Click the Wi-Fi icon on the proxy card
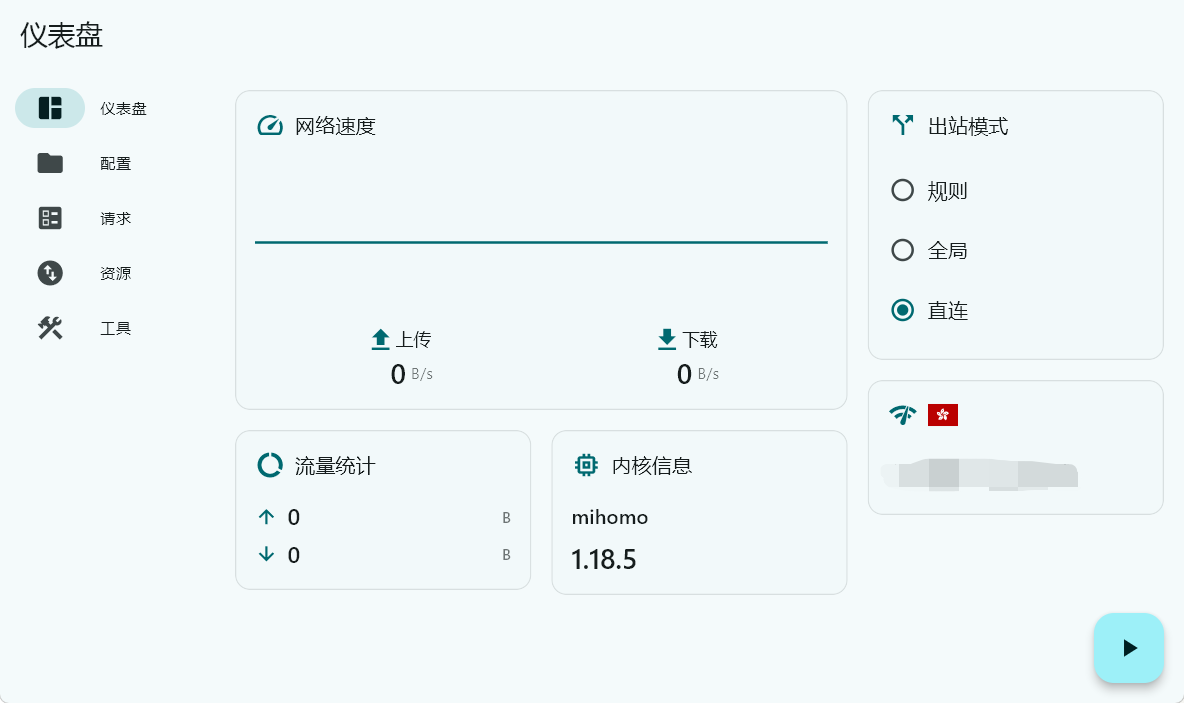The image size is (1184, 703). coord(903,414)
